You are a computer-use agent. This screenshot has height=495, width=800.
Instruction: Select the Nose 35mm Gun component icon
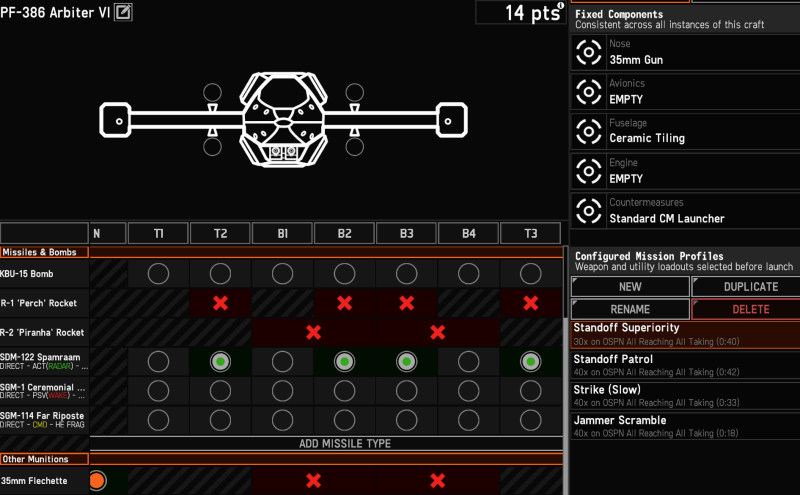(x=588, y=52)
